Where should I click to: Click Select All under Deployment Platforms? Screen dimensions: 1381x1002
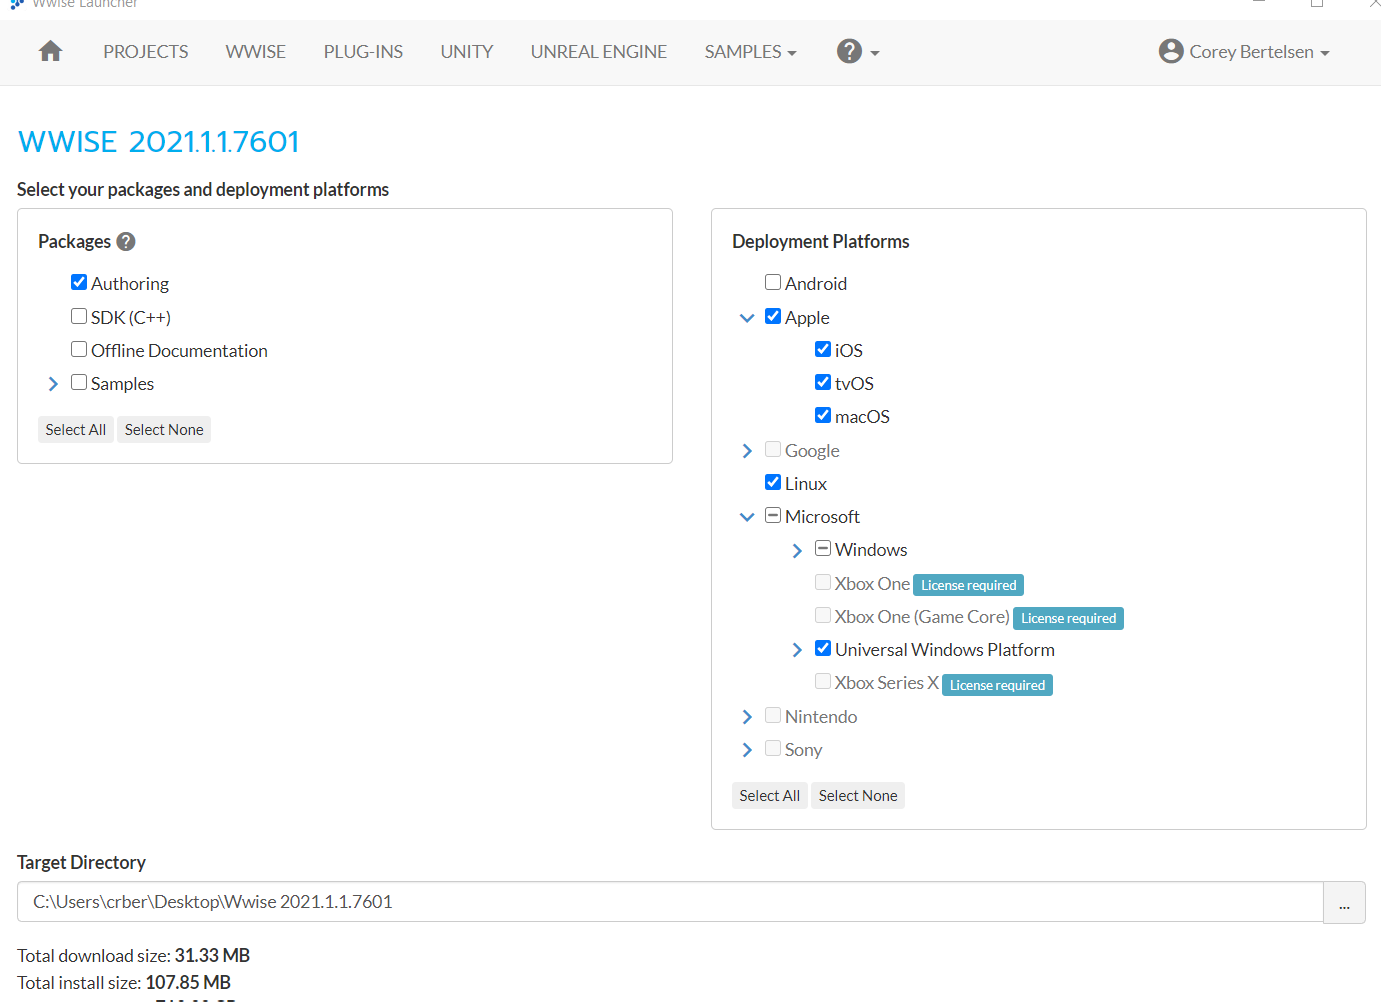[770, 796]
